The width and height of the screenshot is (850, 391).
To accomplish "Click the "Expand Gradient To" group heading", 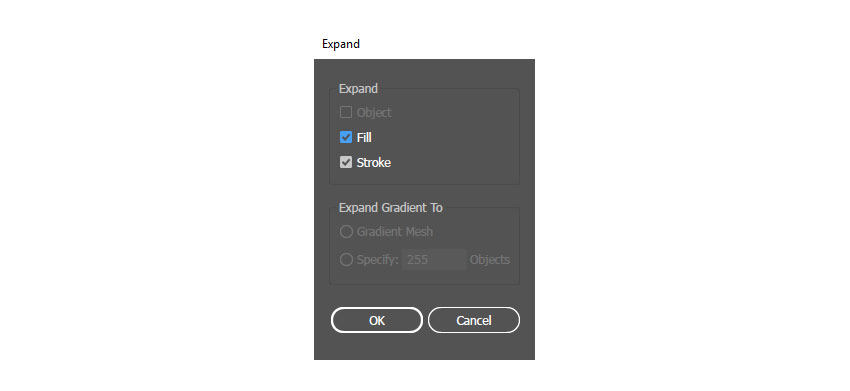I will click(391, 208).
